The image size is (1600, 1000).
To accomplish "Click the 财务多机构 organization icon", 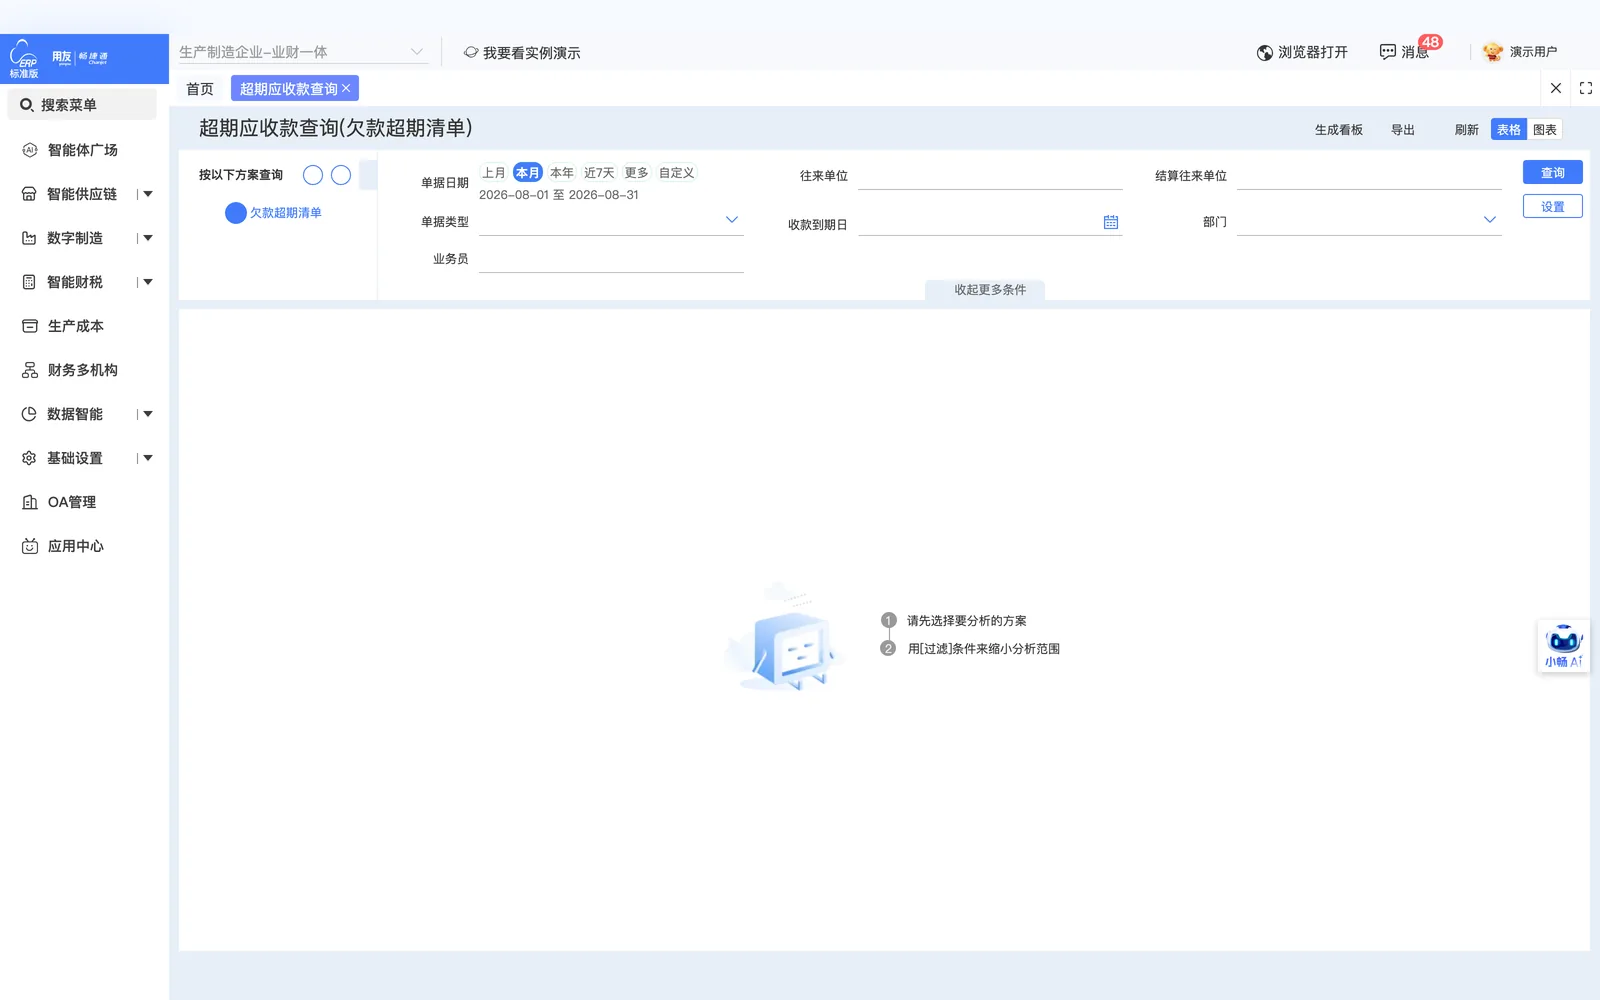I will 30,370.
